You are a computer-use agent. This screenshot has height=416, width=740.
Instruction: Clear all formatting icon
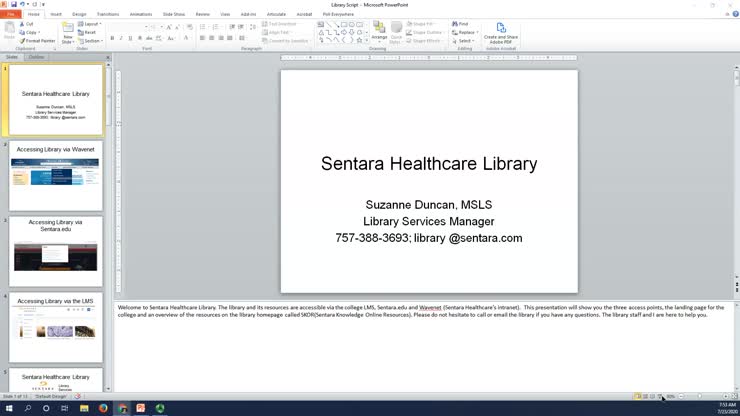pyautogui.click(x=190, y=27)
